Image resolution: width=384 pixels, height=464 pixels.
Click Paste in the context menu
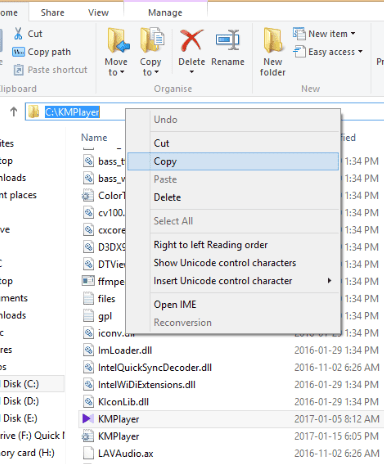233,179
